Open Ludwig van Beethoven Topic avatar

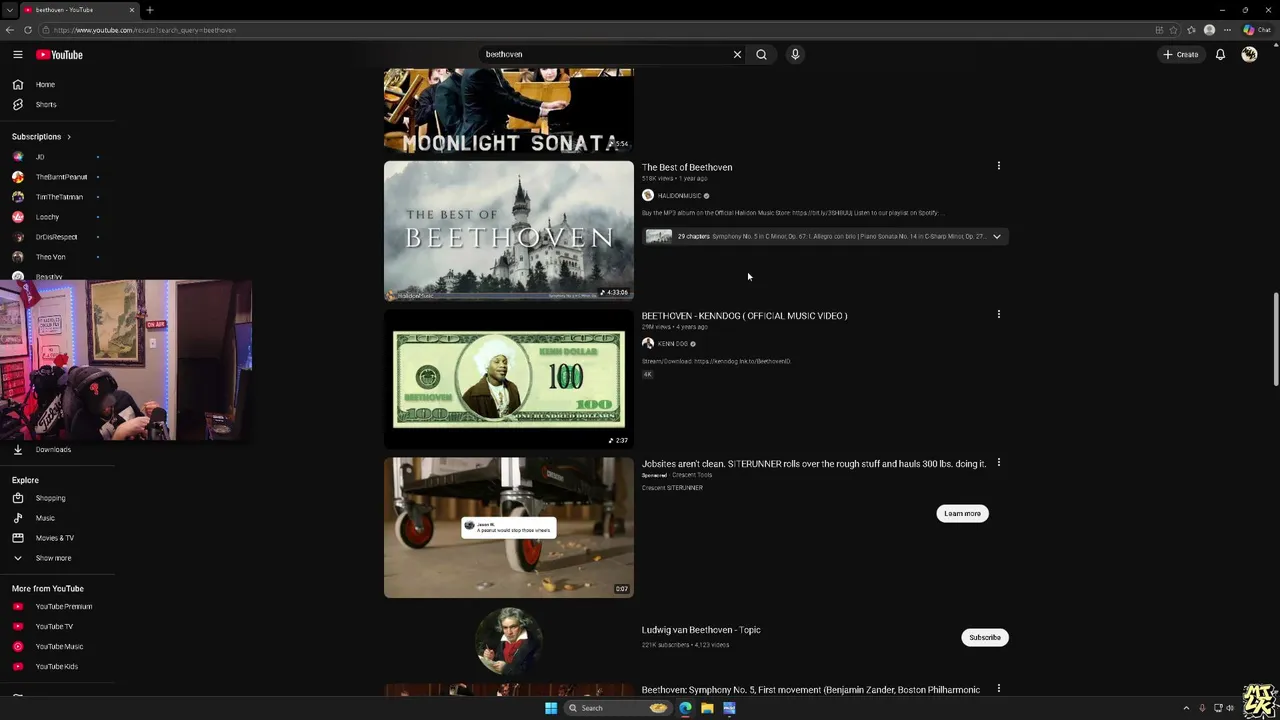(509, 640)
